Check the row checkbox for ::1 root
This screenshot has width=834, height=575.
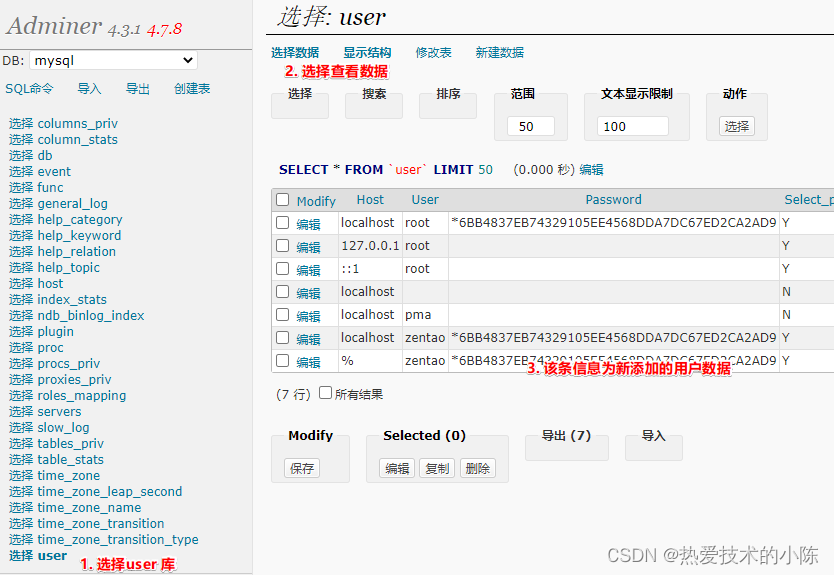[282, 269]
